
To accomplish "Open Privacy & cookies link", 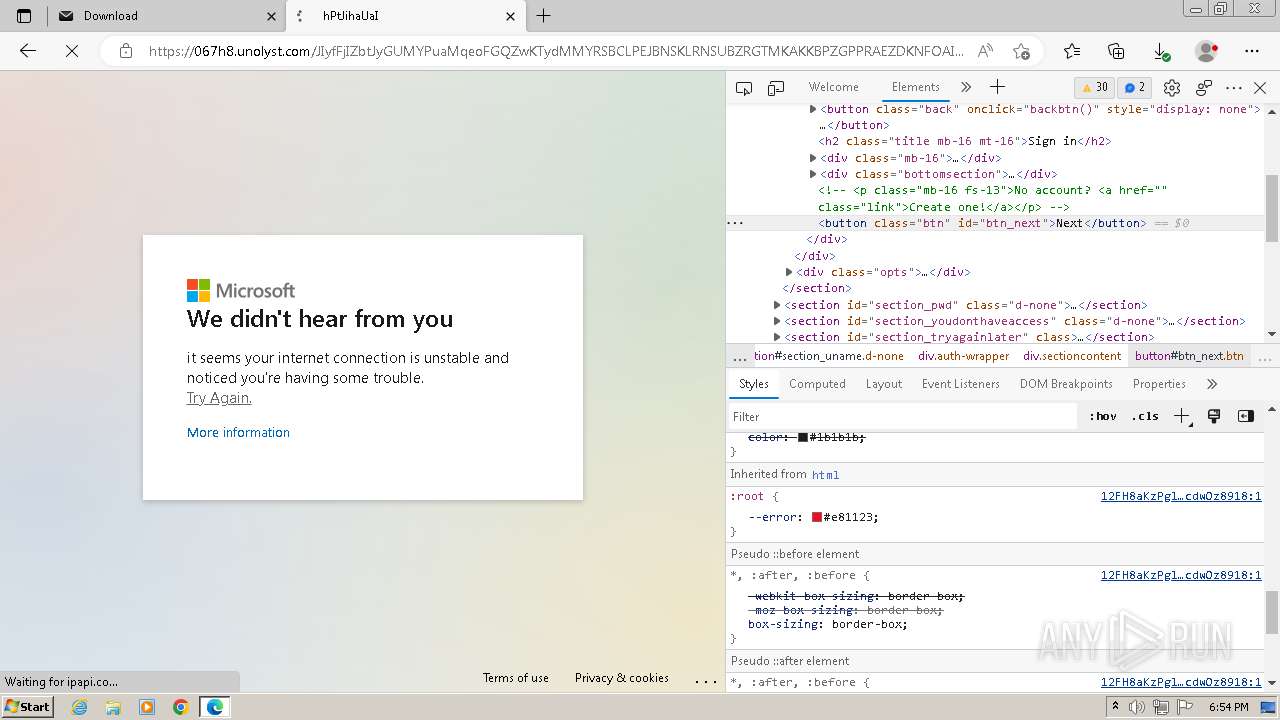I will (x=622, y=678).
